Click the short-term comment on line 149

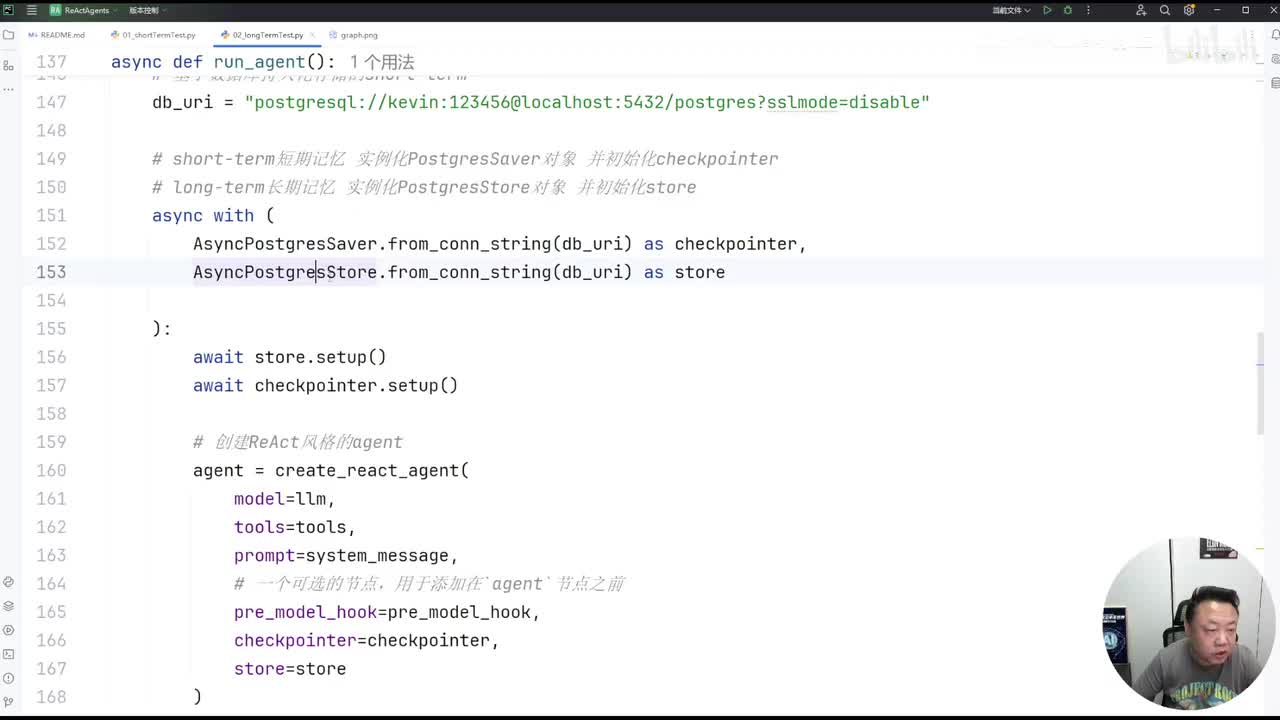pos(465,159)
